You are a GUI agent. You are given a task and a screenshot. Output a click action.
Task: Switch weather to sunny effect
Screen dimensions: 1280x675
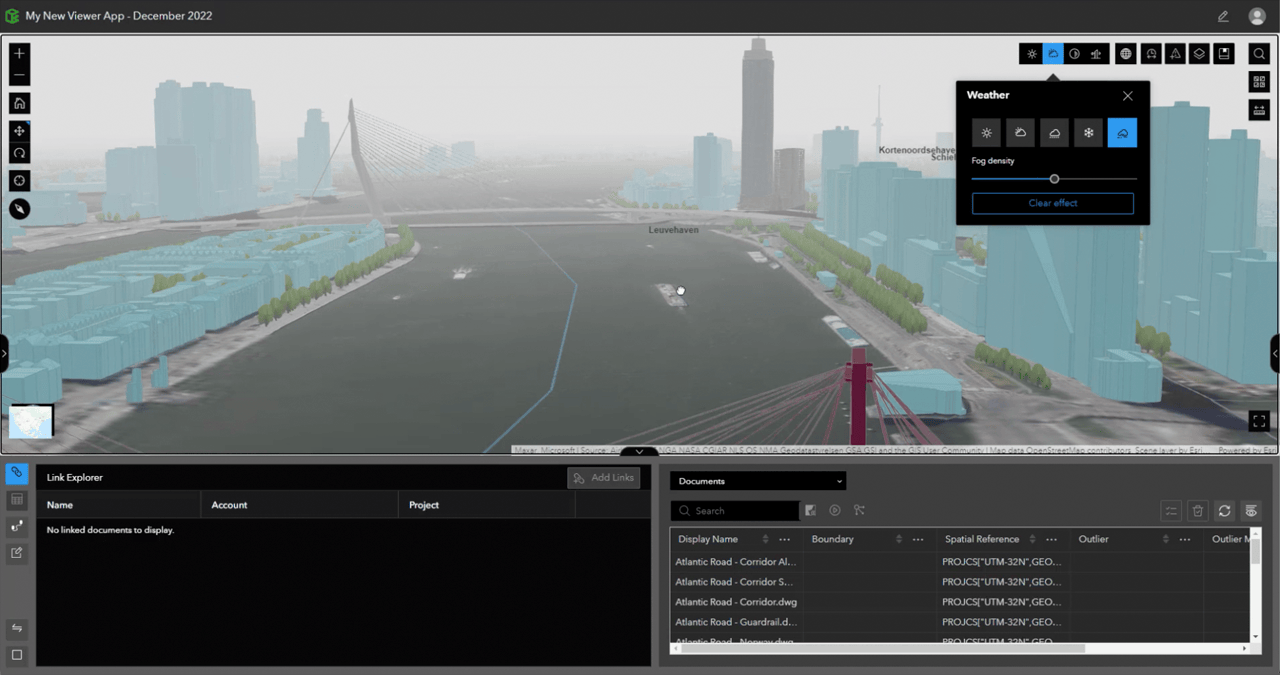click(x=986, y=132)
